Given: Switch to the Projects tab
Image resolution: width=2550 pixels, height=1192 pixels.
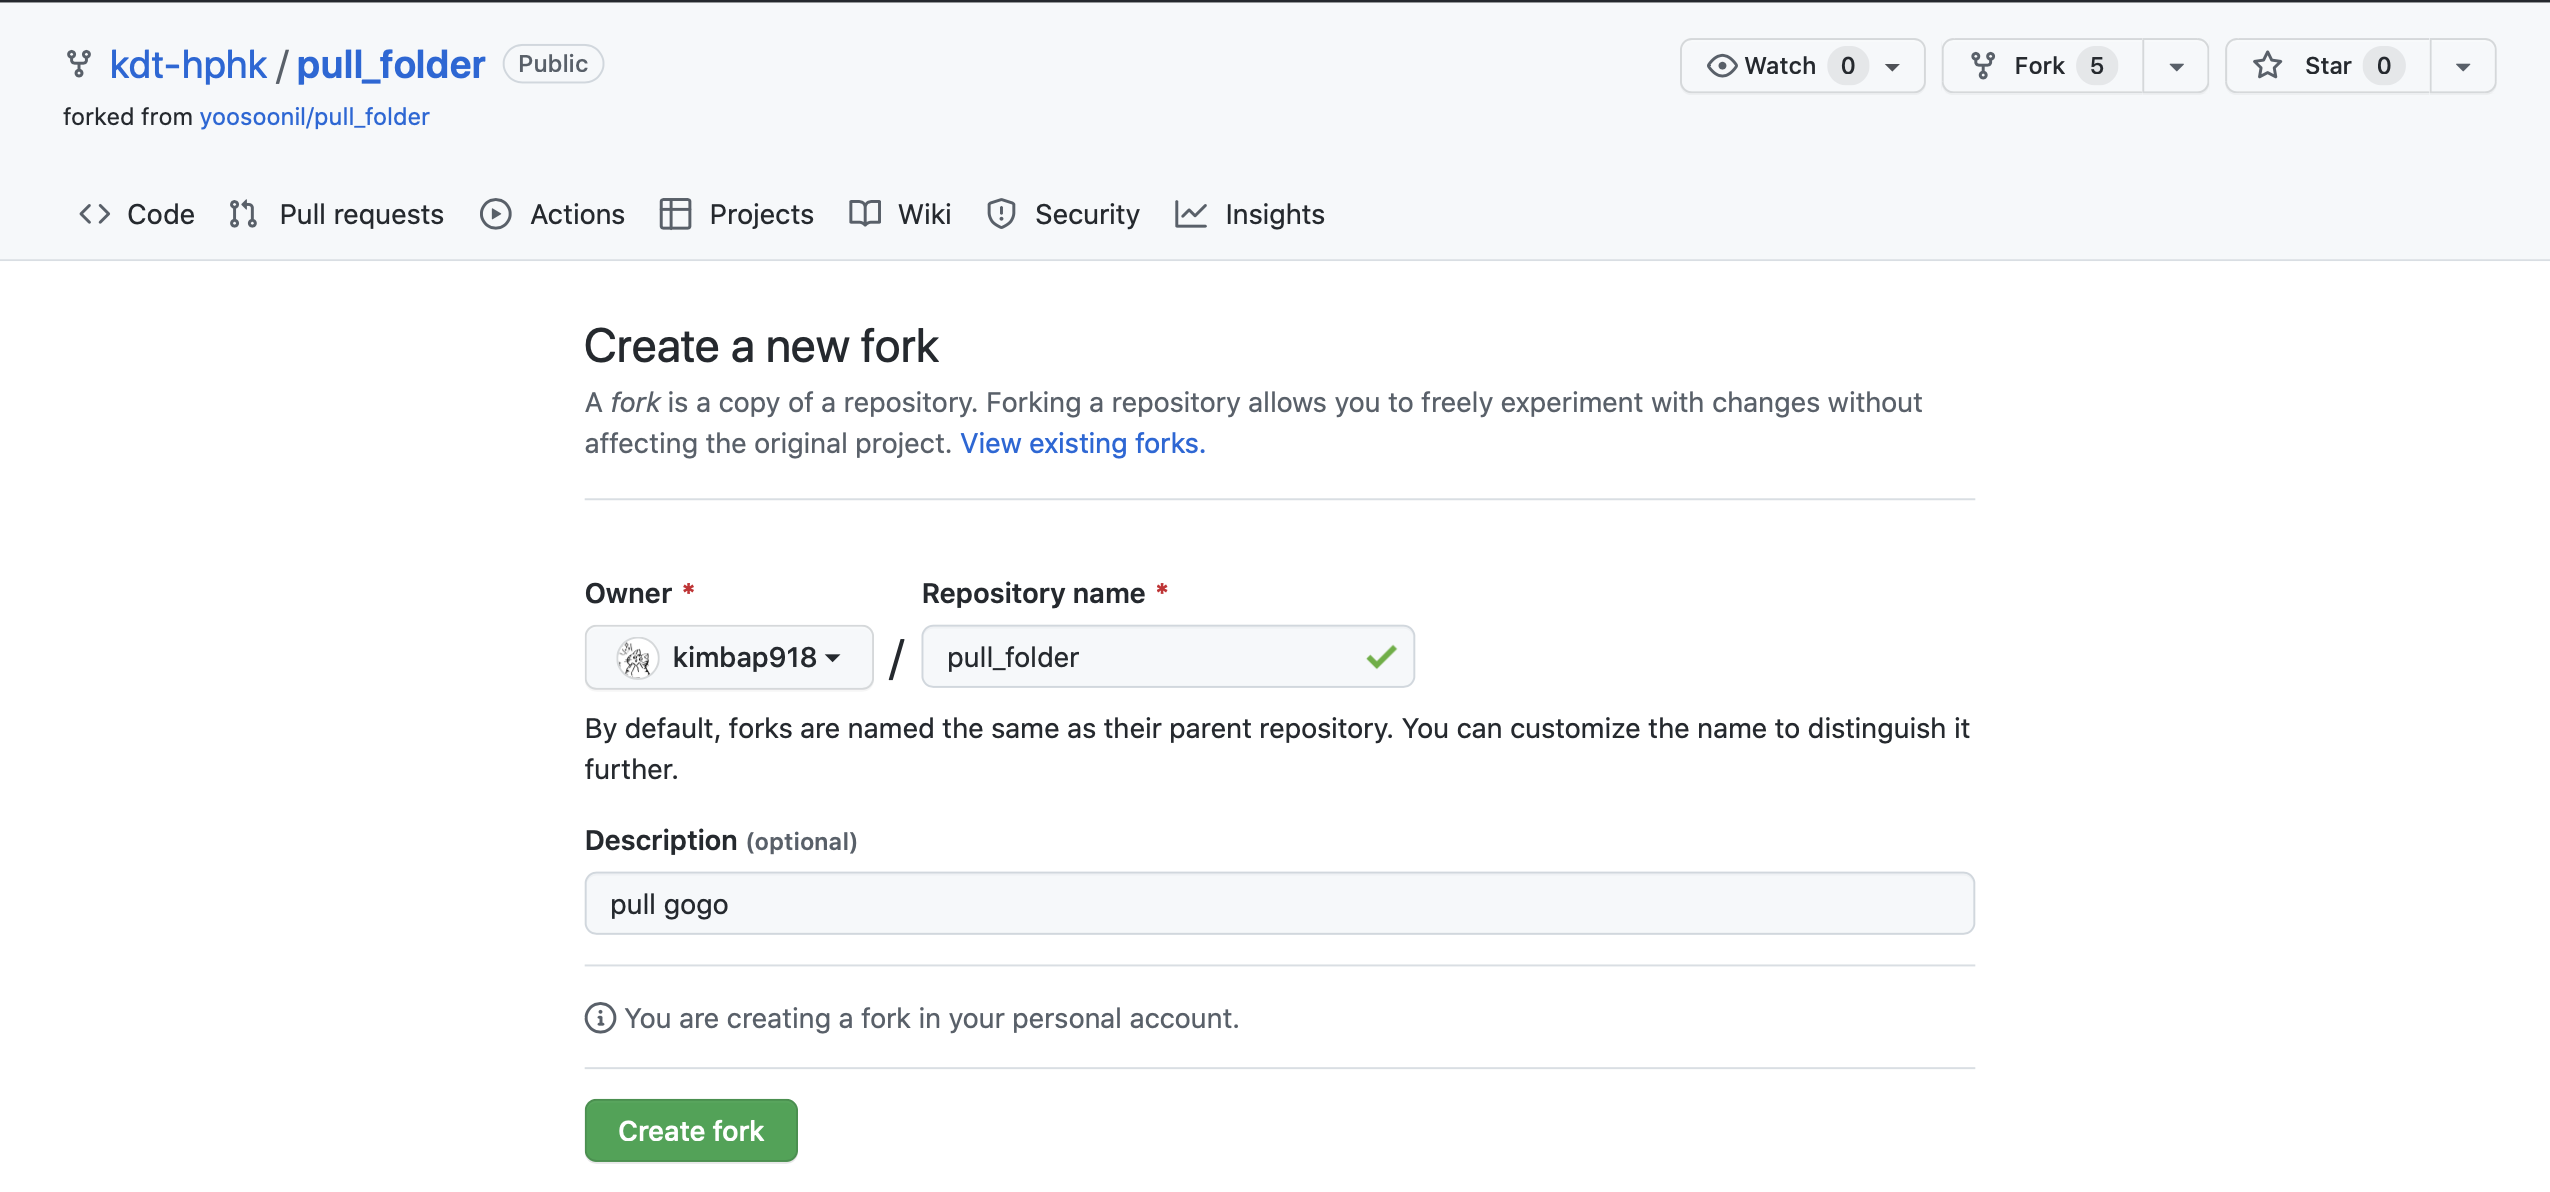Looking at the screenshot, I should [x=737, y=214].
